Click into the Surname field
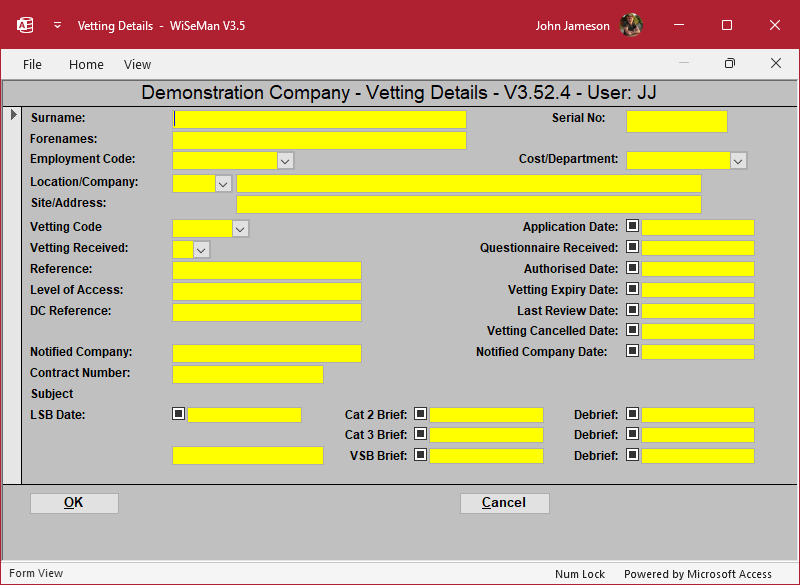Image resolution: width=800 pixels, height=585 pixels. [x=320, y=119]
